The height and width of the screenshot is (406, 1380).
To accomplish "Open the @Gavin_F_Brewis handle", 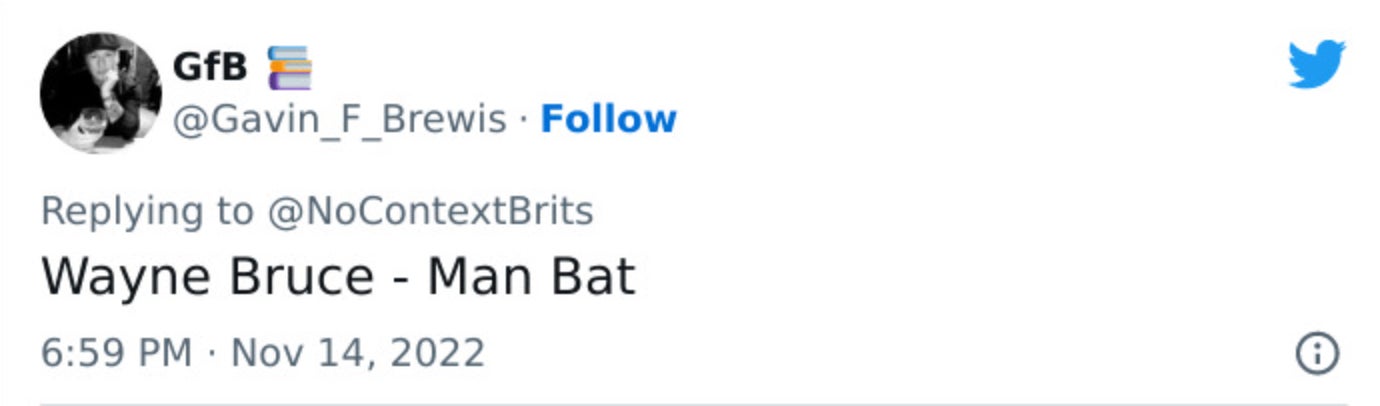I will (x=340, y=120).
